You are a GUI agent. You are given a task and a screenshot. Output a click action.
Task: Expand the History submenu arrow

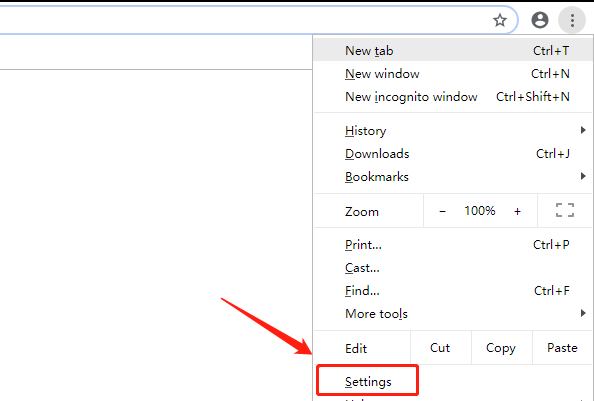point(583,130)
